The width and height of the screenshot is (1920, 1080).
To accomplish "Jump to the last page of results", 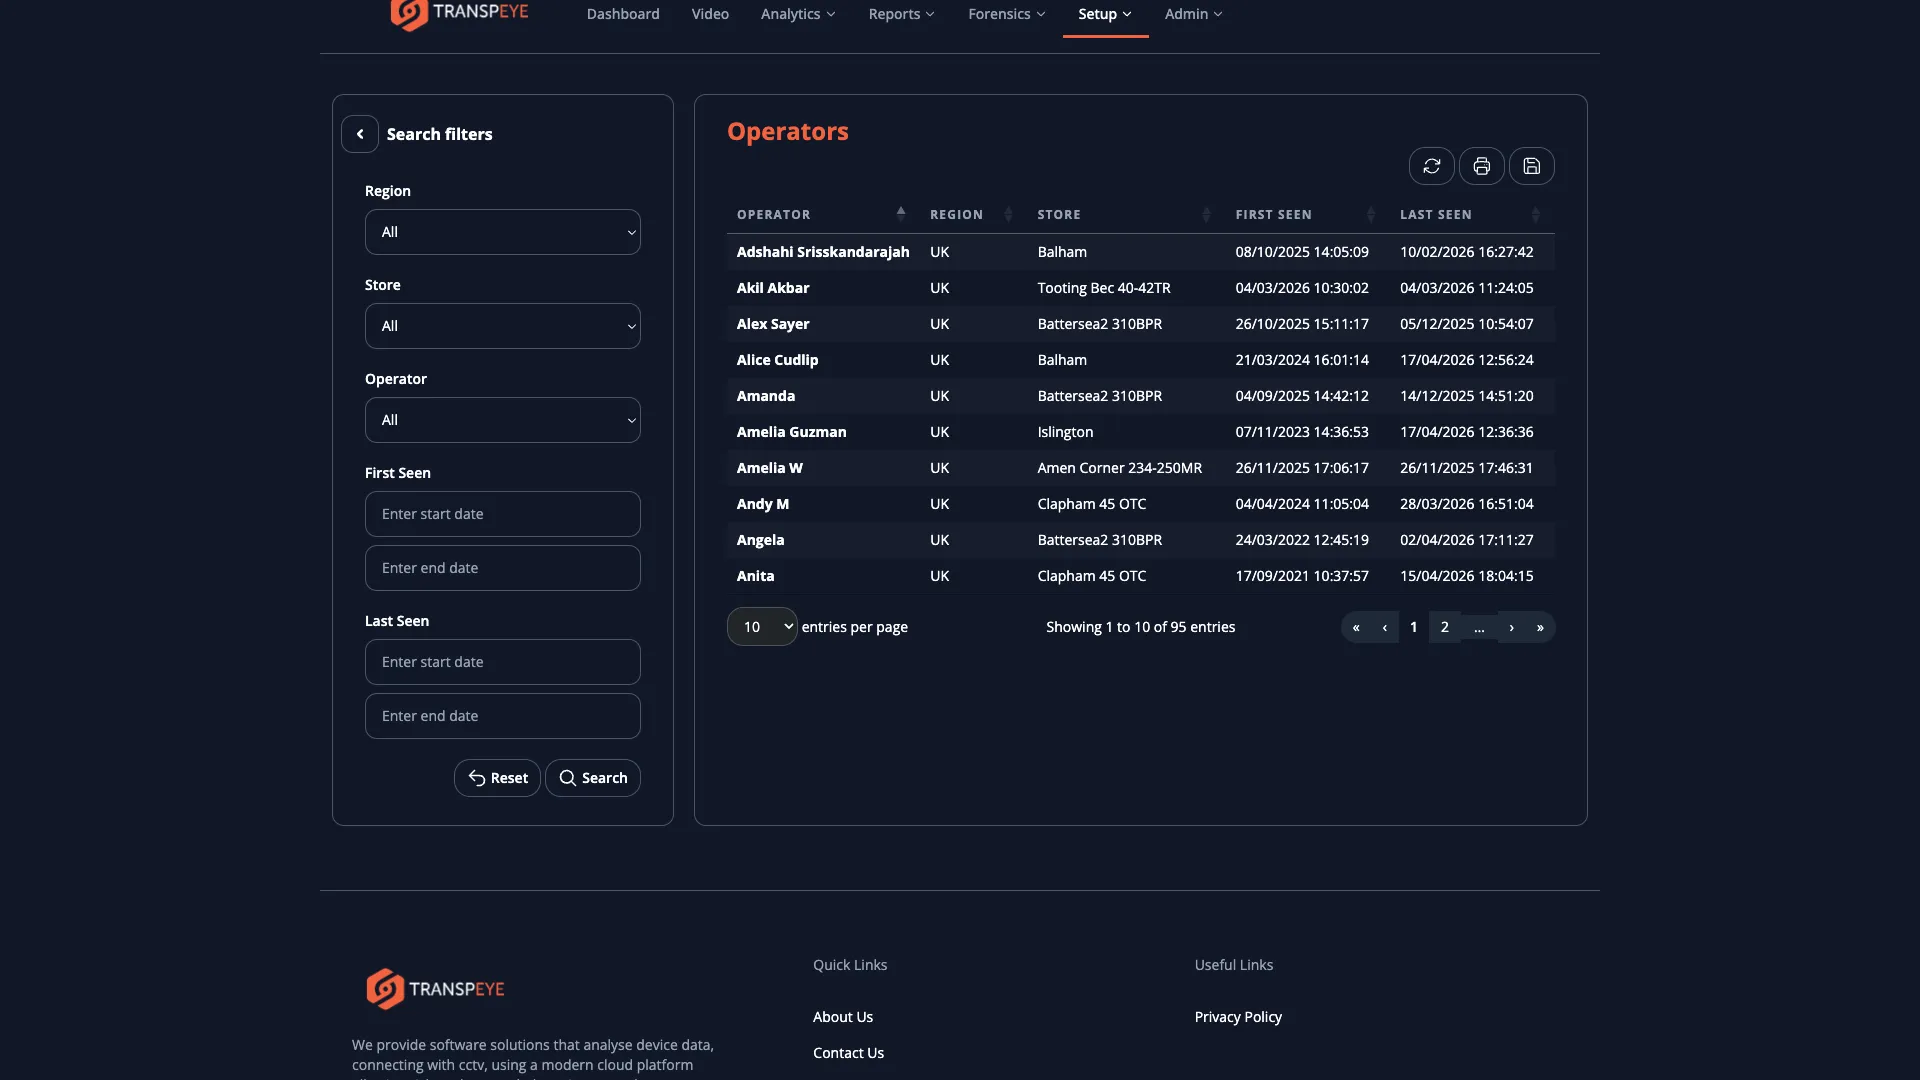I will tap(1541, 627).
